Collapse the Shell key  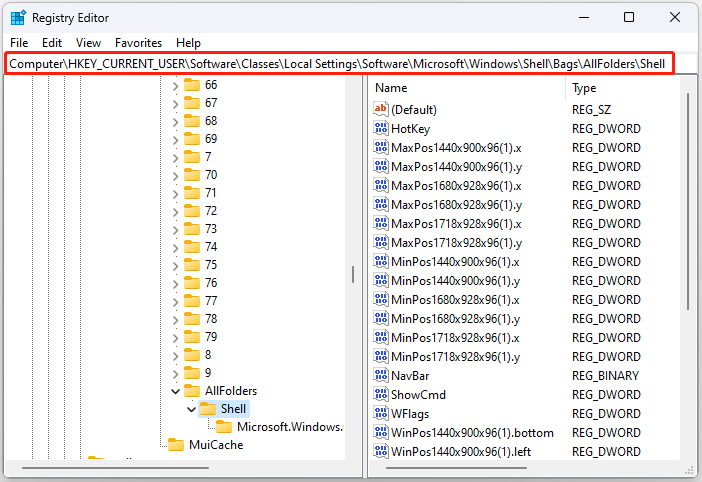192,409
